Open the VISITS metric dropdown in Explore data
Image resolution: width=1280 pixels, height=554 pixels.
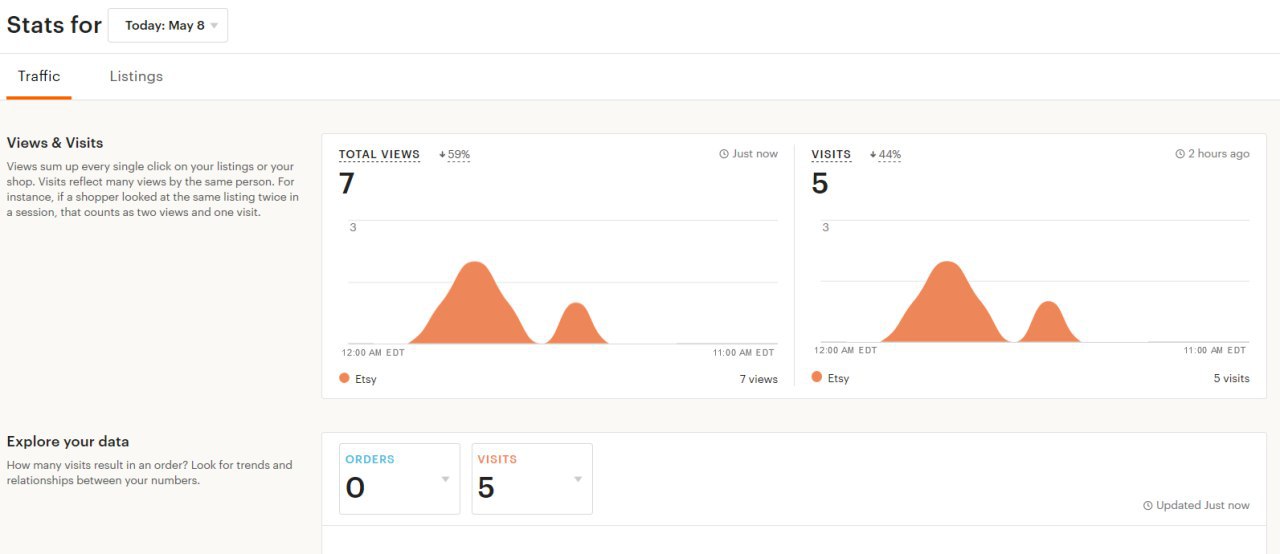[x=532, y=479]
